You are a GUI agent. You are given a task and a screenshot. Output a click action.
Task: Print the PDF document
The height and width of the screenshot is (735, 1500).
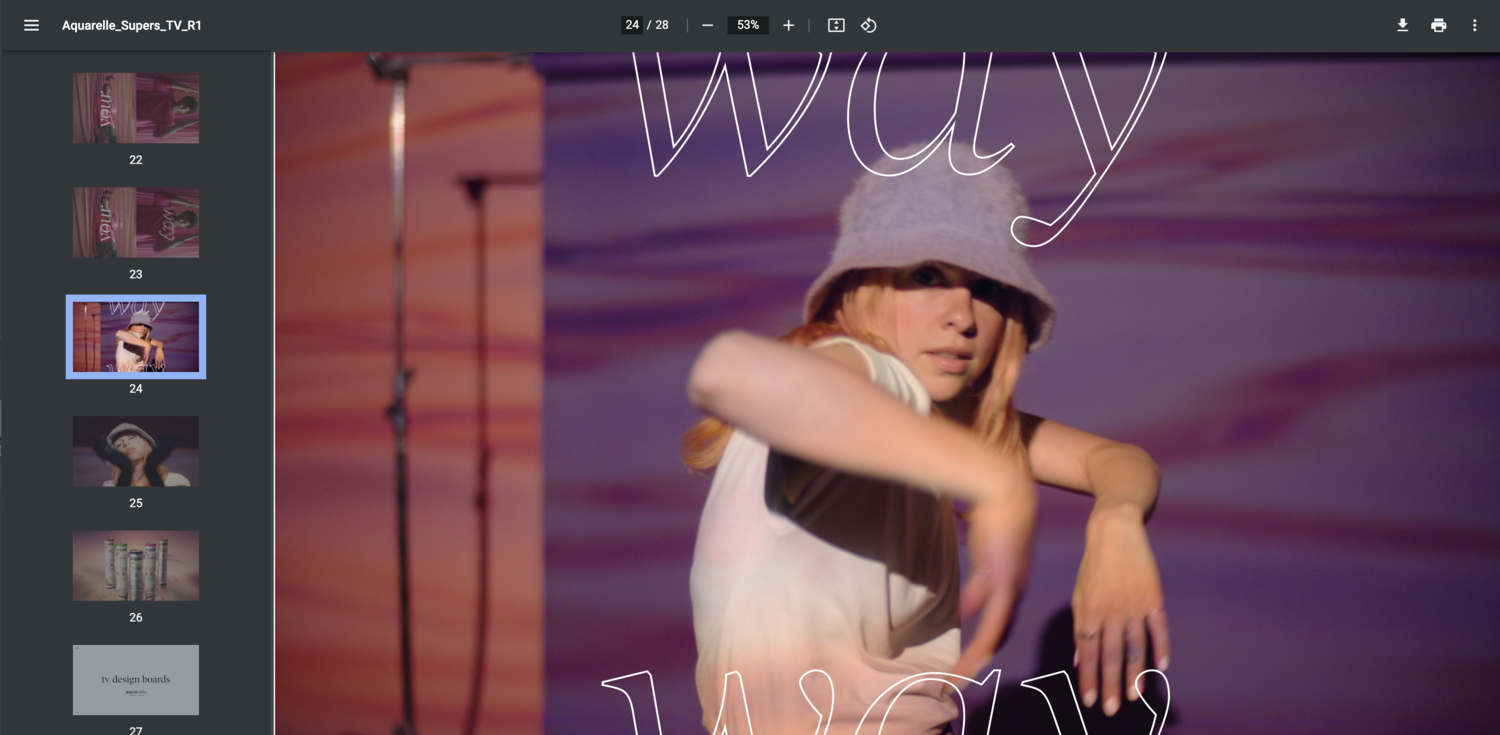(1439, 25)
